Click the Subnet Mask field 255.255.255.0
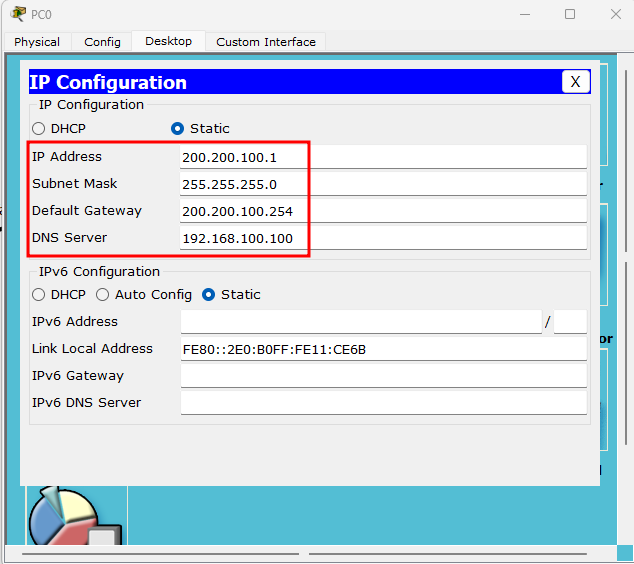 coord(383,184)
